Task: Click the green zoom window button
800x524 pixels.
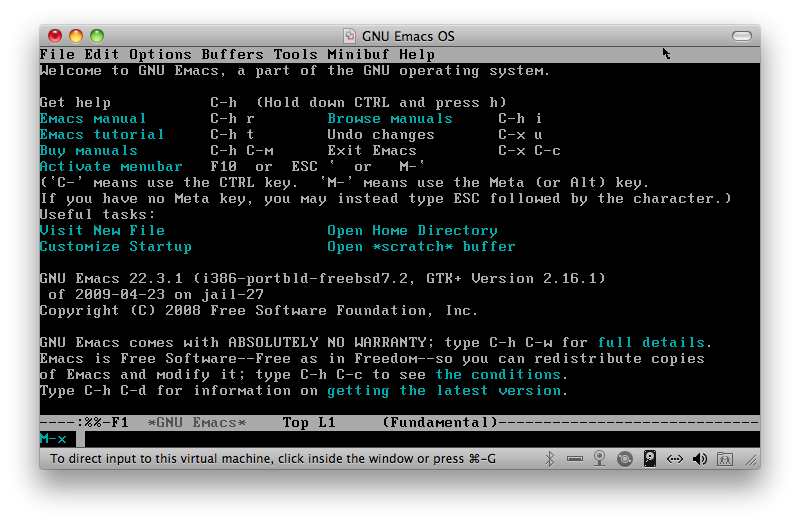Action: tap(97, 36)
